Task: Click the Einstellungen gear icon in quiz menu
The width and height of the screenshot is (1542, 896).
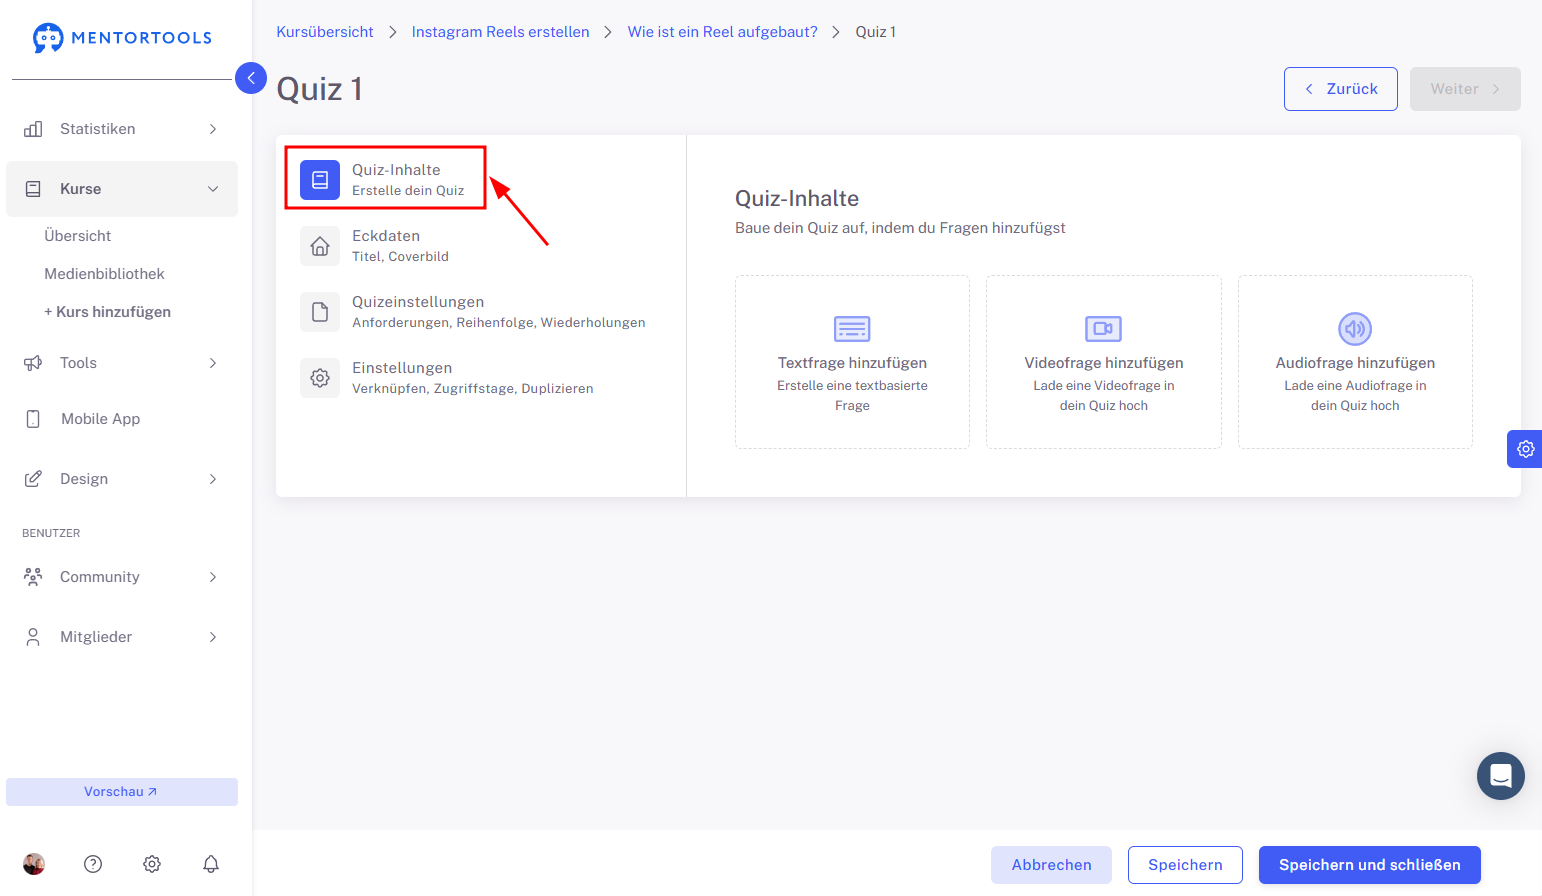Action: 320,378
